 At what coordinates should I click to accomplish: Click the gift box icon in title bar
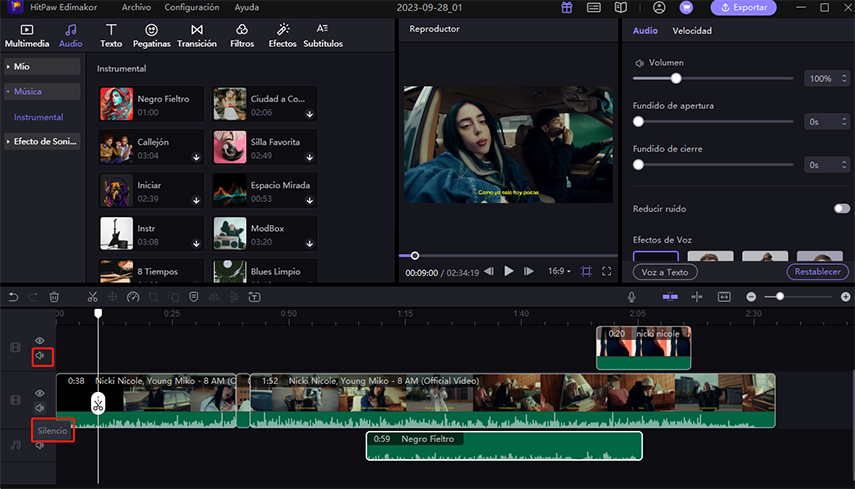(567, 8)
